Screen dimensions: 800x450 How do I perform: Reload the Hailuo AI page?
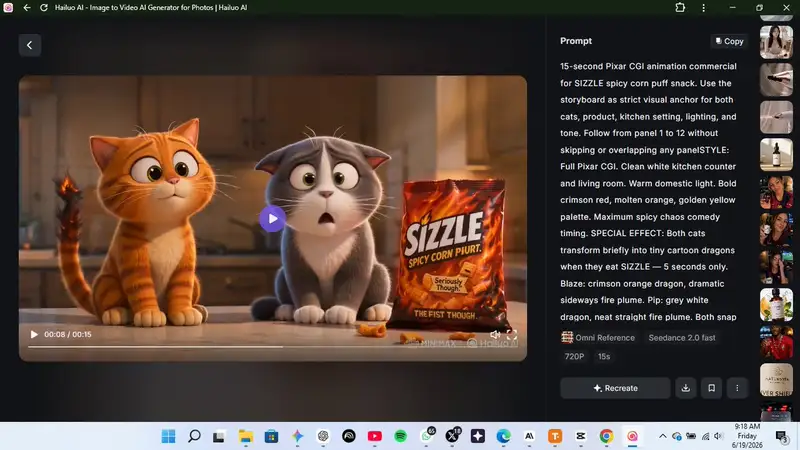[44, 8]
